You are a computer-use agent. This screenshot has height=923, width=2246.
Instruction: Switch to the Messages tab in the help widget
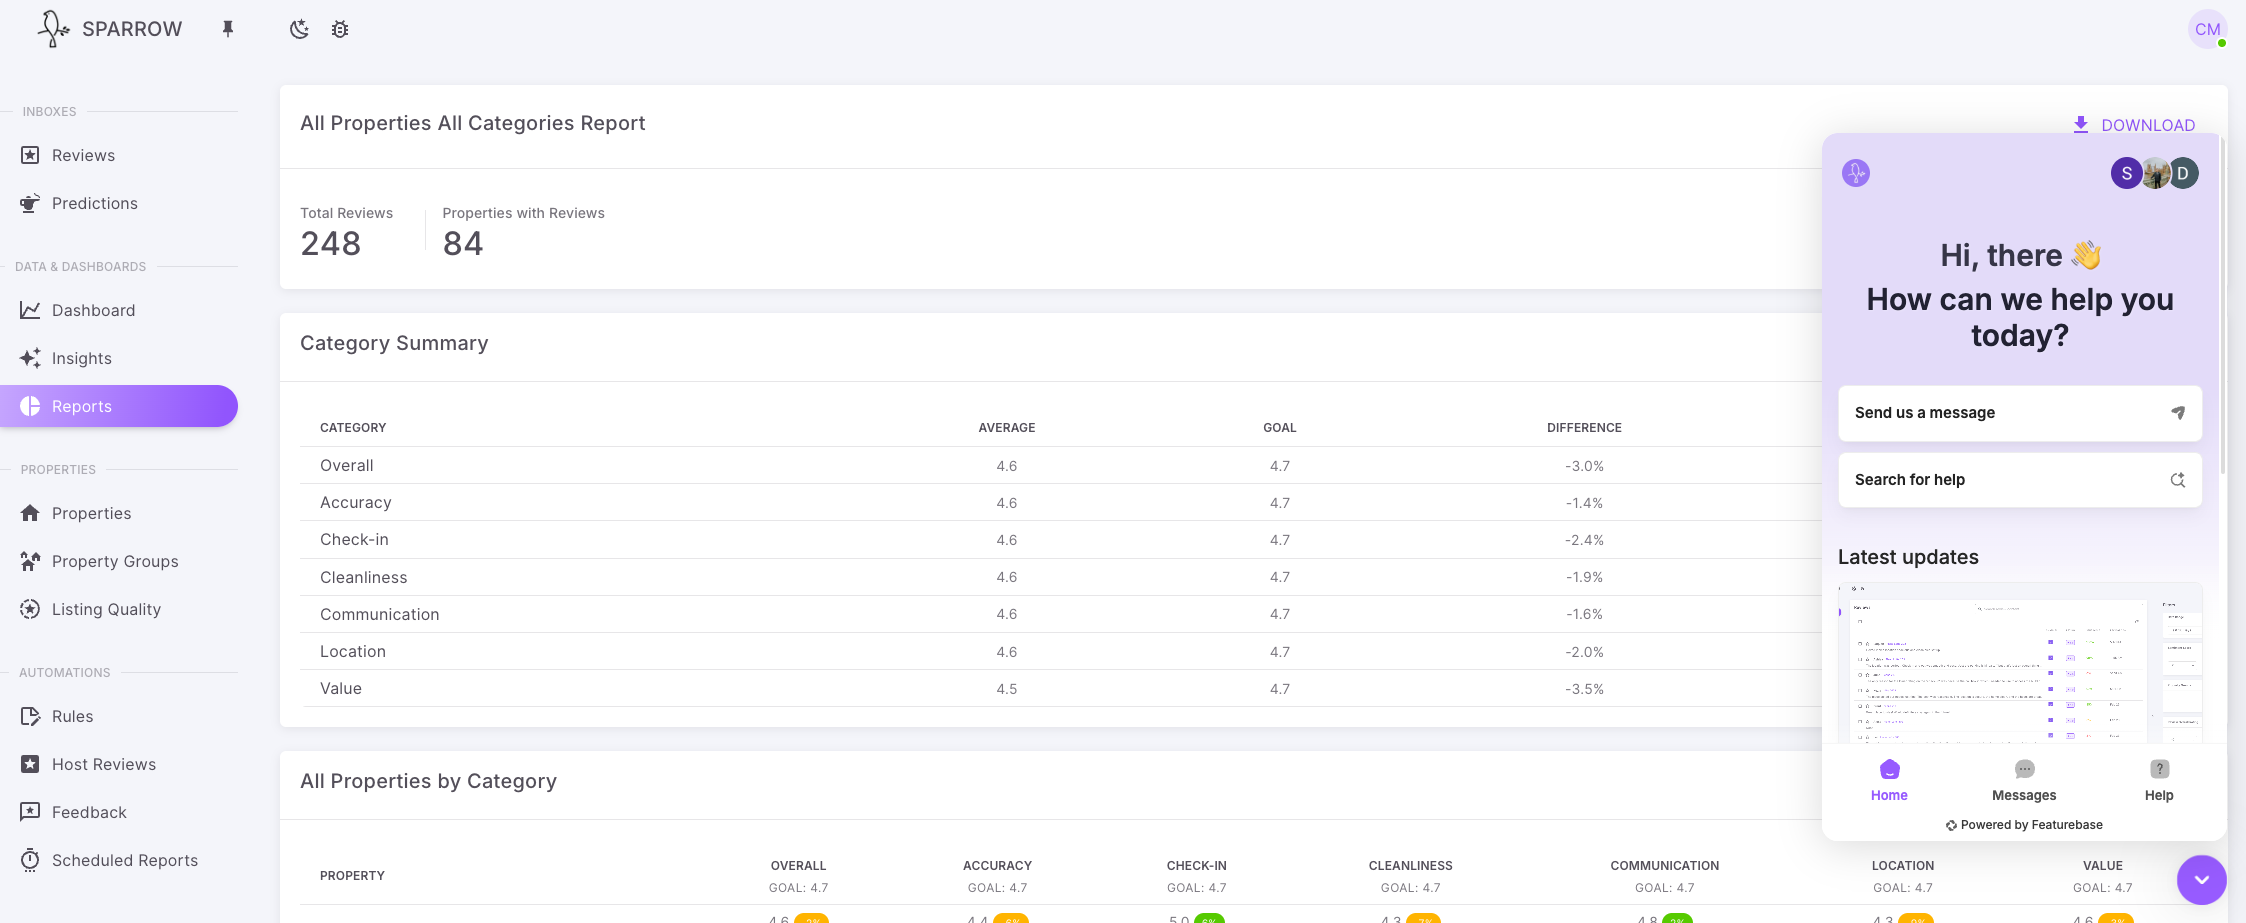(2024, 780)
